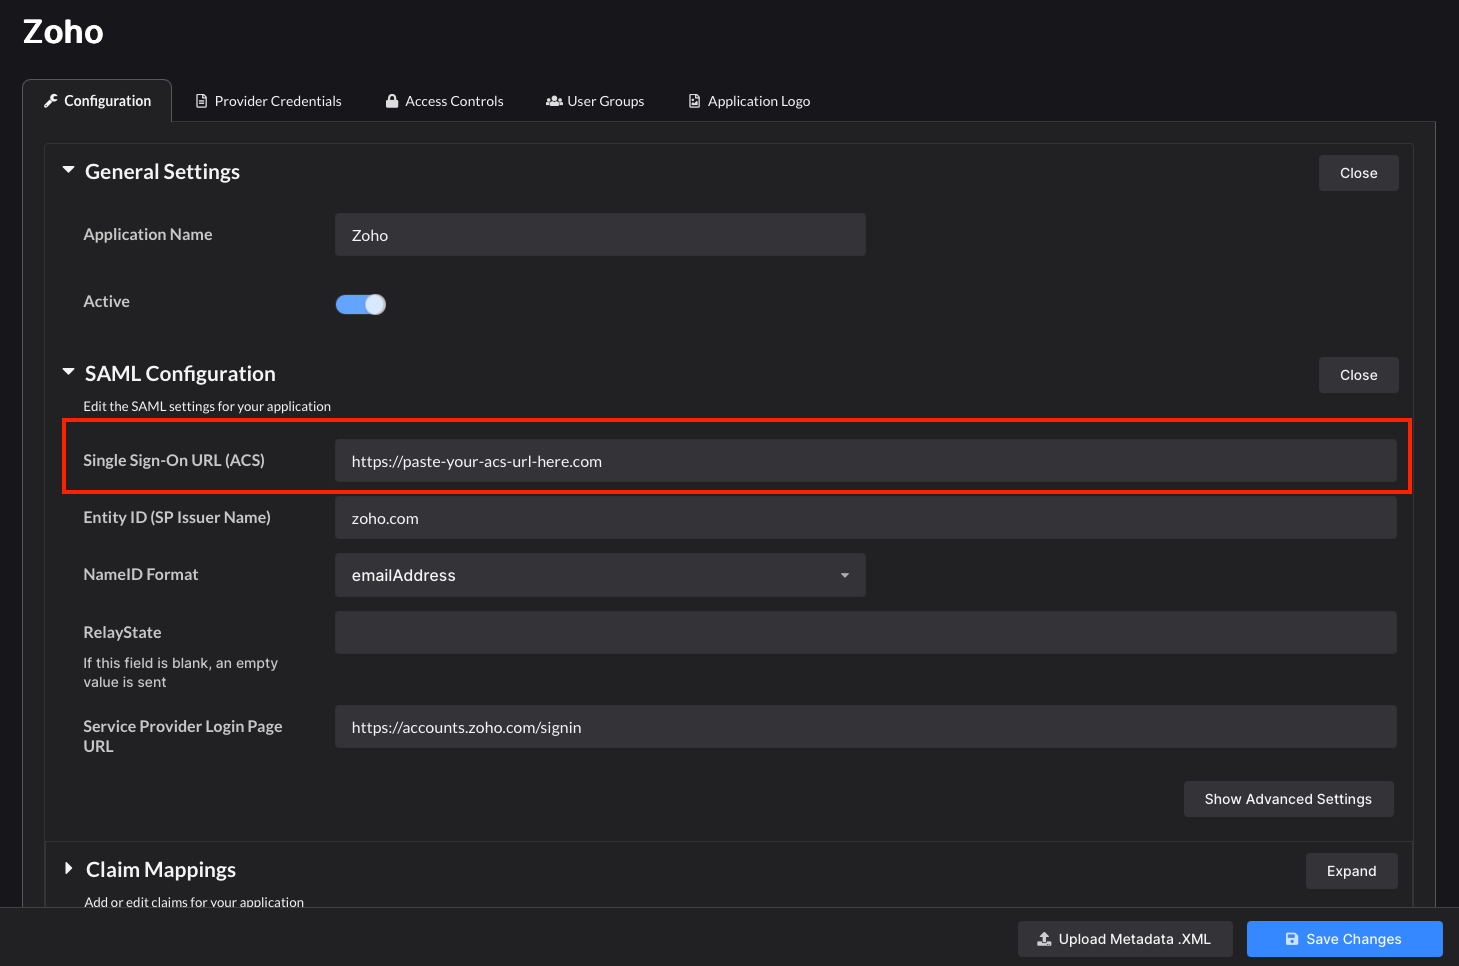Click the 'RelayState' label
Image resolution: width=1459 pixels, height=966 pixels.
[x=122, y=633]
